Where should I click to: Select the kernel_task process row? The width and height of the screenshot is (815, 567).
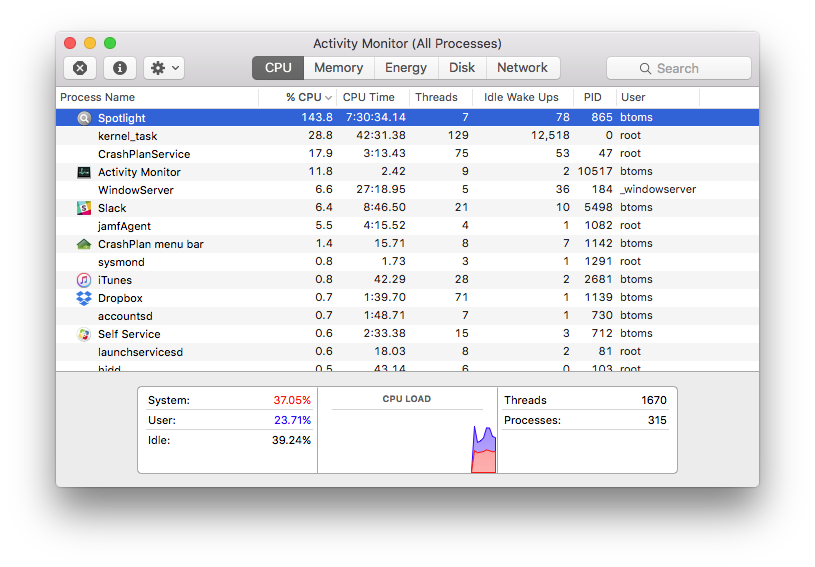(408, 136)
